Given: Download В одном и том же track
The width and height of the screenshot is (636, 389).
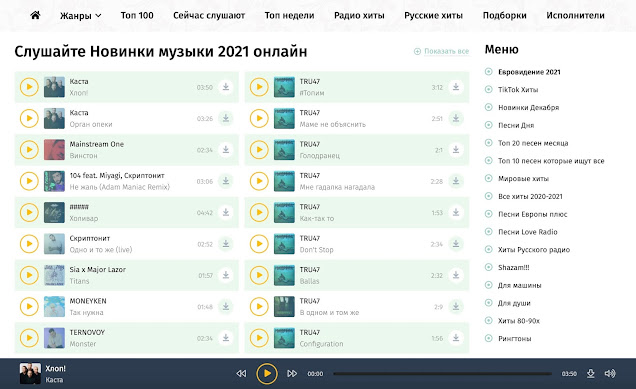Looking at the screenshot, I should [456, 306].
